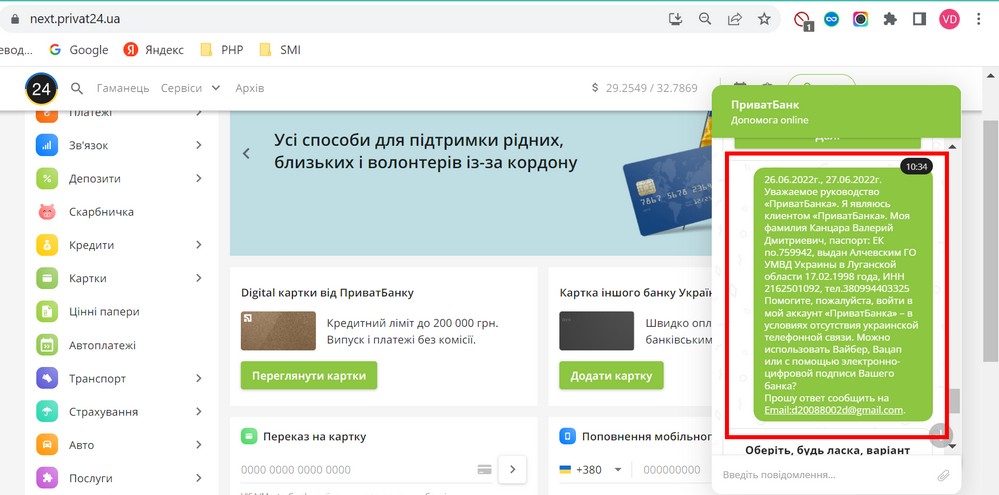Click the card icon in Переказ на картку field

click(x=484, y=470)
